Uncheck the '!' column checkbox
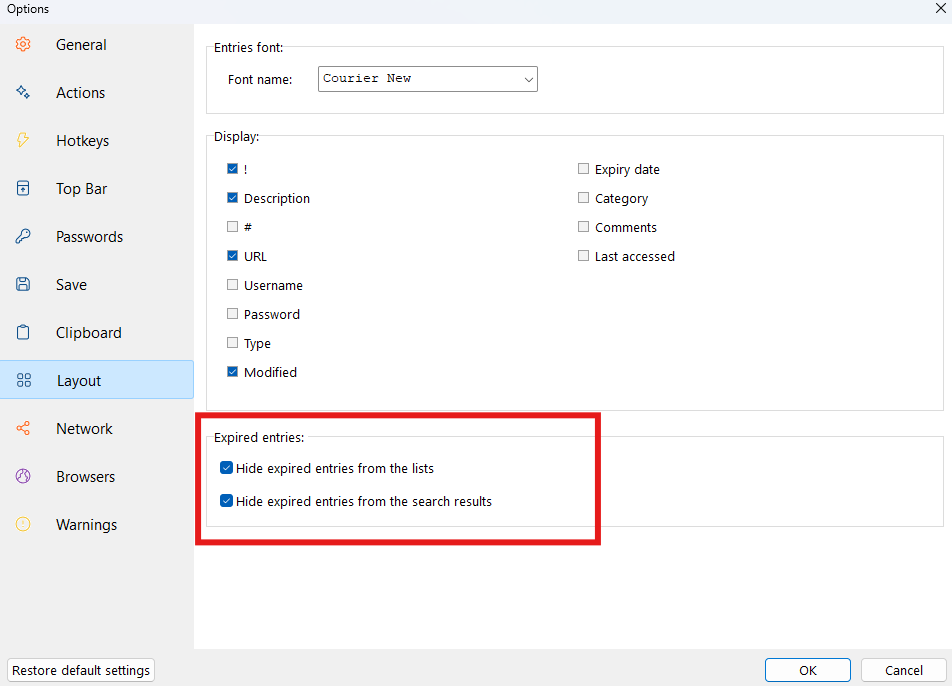The height and width of the screenshot is (686, 952). point(233,169)
